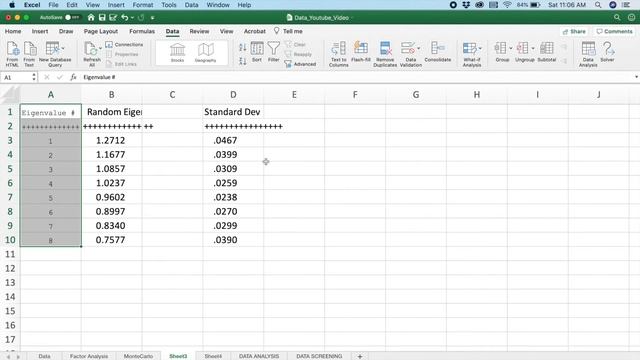This screenshot has height=360, width=640.
Task: Switch to the Review ribbon tab
Action: [199, 31]
